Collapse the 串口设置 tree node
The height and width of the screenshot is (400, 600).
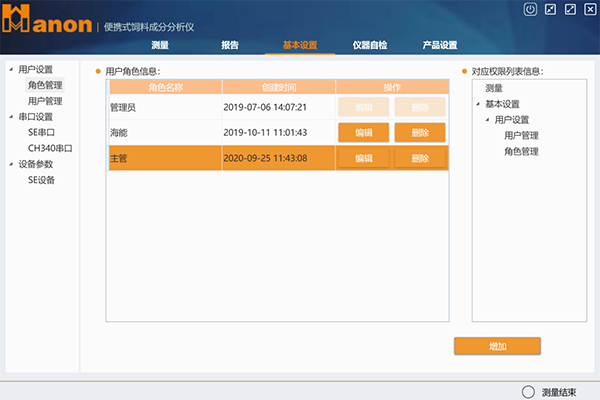tap(11, 117)
